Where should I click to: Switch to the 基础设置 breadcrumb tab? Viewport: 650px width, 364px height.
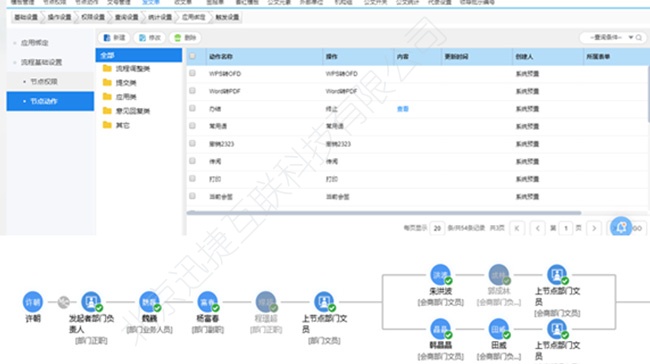tap(26, 17)
